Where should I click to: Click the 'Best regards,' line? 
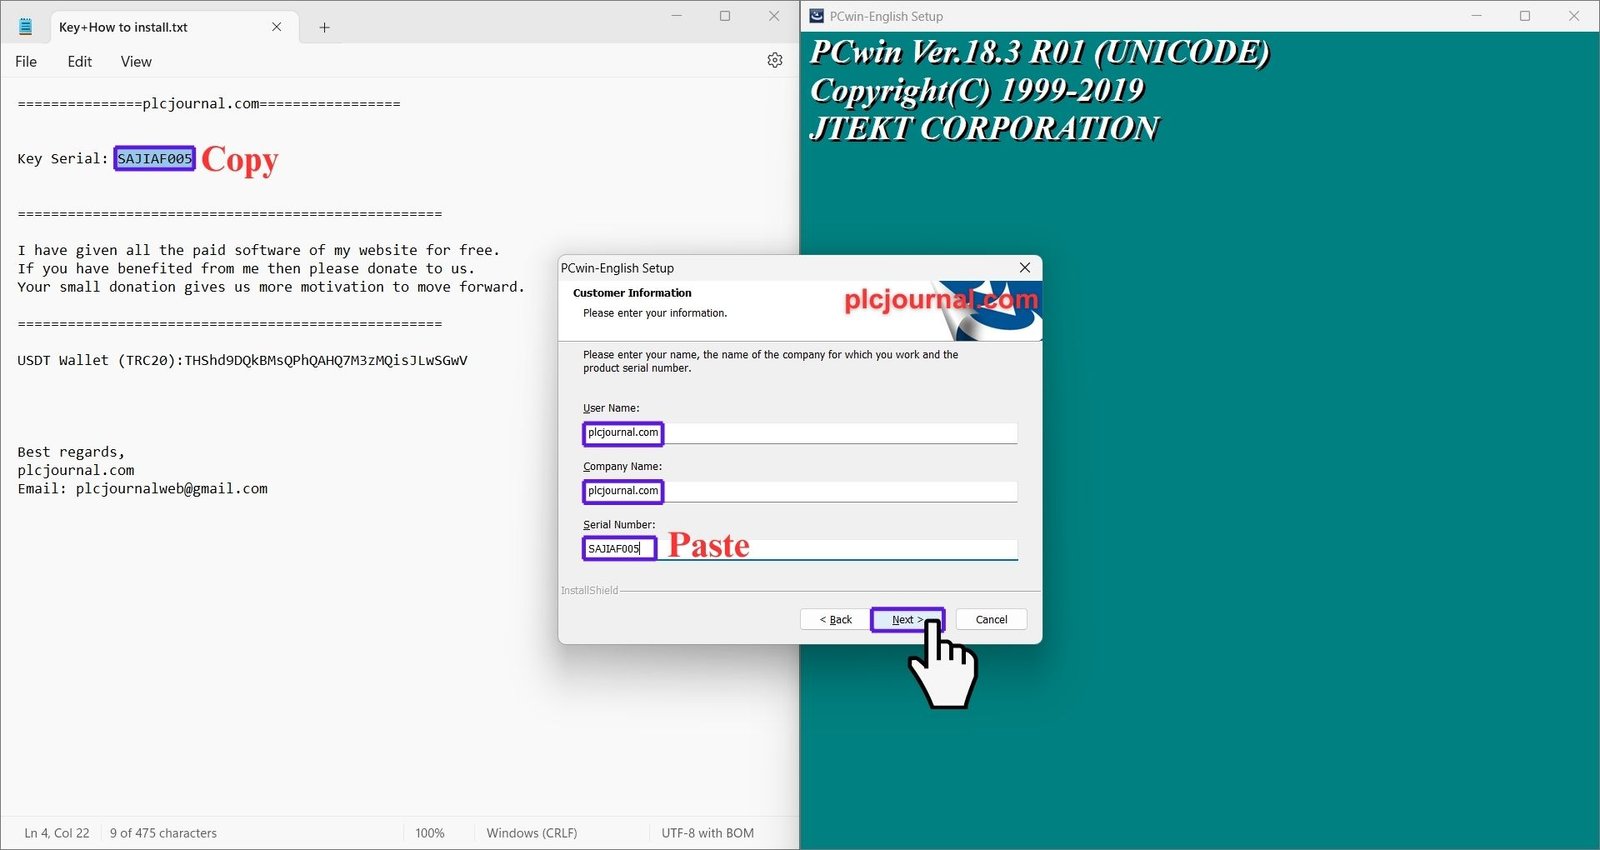point(71,452)
